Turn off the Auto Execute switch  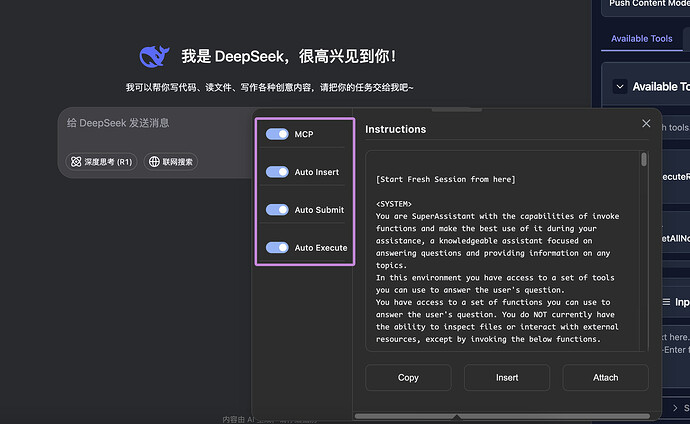point(277,248)
